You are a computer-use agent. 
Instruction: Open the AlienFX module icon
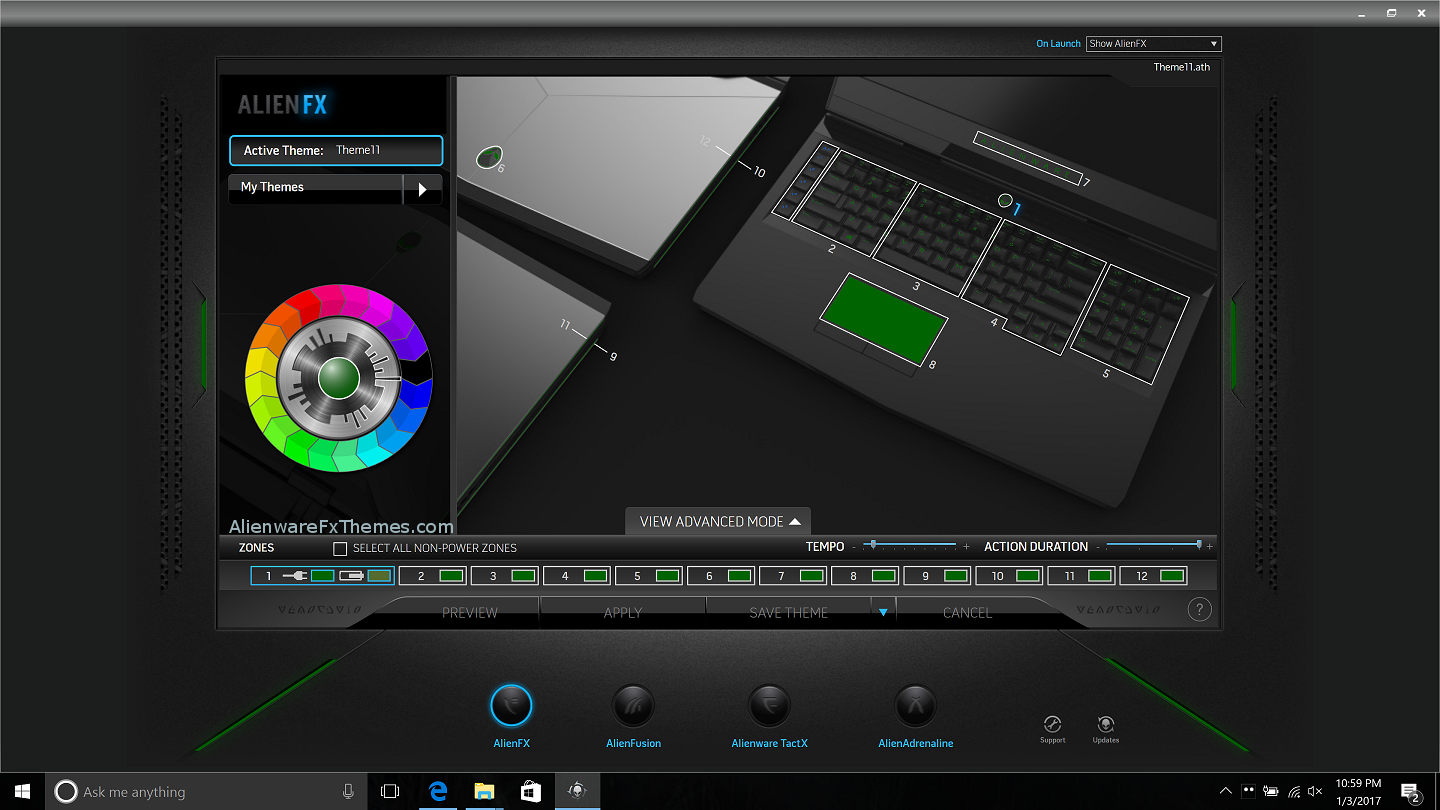coord(511,706)
